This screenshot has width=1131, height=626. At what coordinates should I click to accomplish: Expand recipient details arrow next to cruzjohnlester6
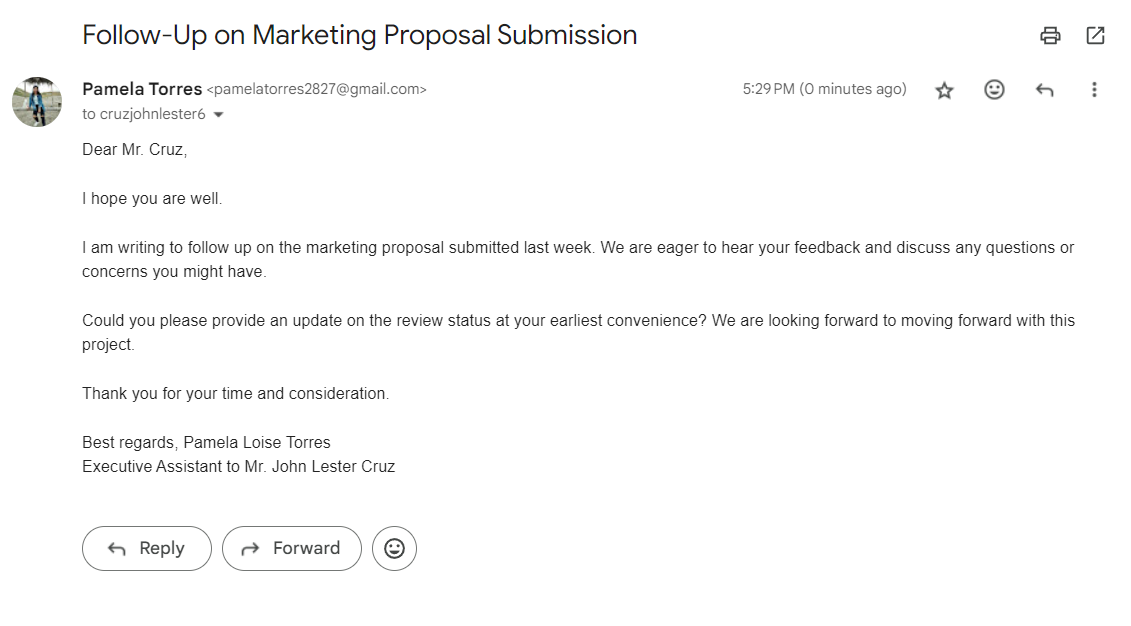[219, 115]
